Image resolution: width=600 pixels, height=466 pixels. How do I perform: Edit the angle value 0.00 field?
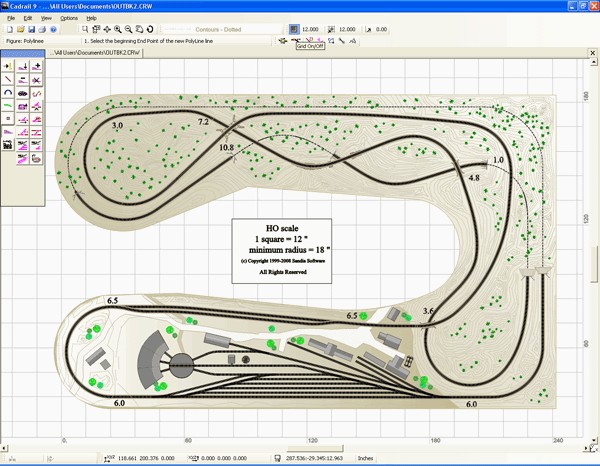[382, 29]
